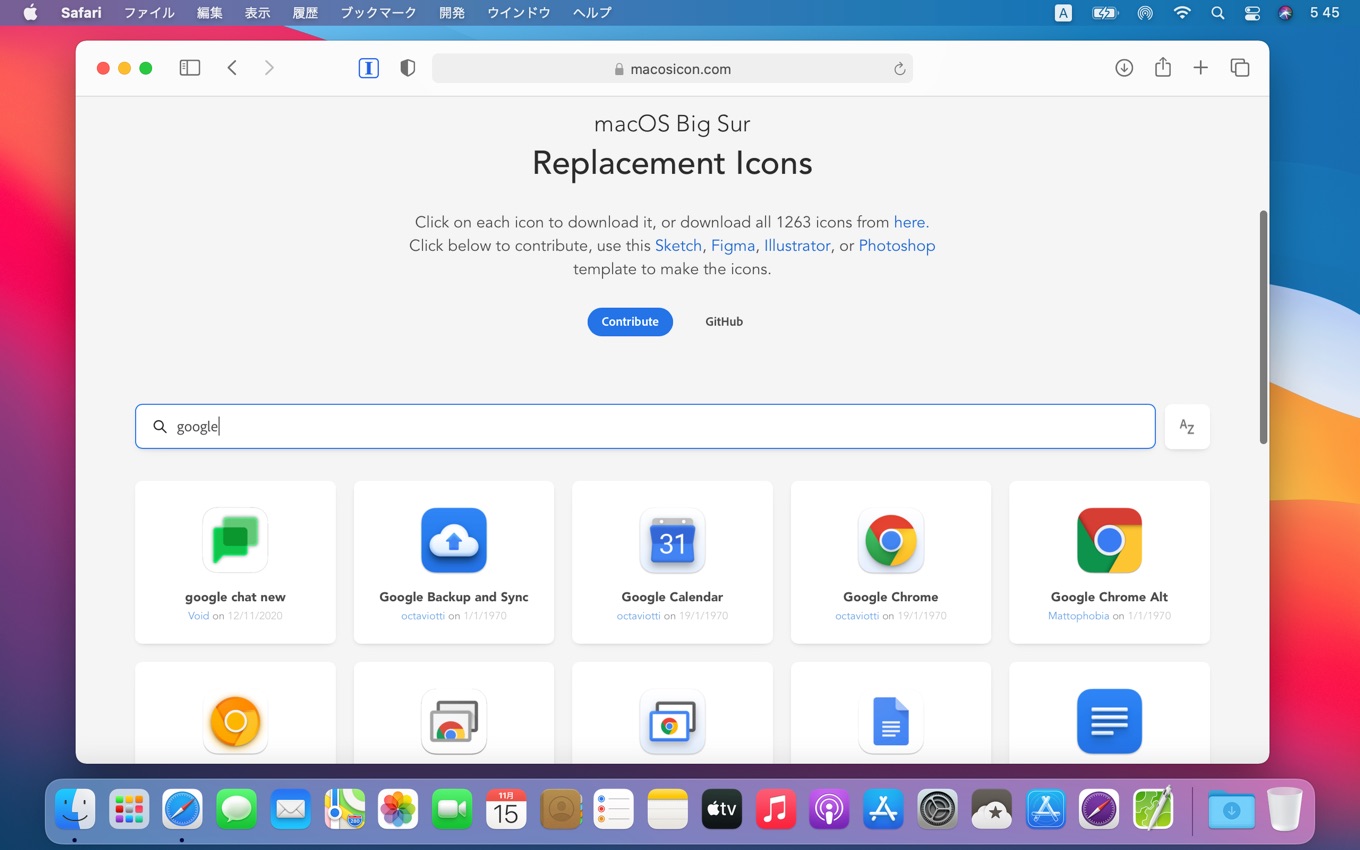Viewport: 1360px width, 850px height.
Task: Open the Trash in the Dock
Action: [x=1285, y=809]
